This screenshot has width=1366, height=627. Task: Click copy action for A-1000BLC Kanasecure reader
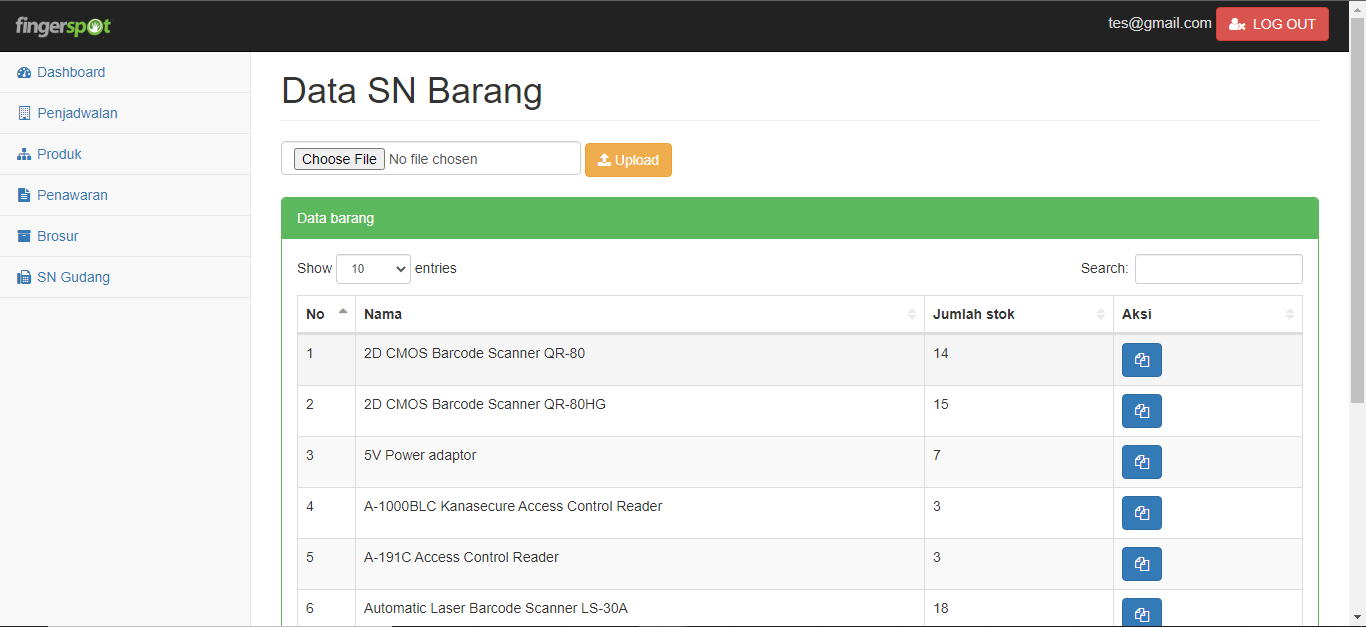click(x=1141, y=513)
